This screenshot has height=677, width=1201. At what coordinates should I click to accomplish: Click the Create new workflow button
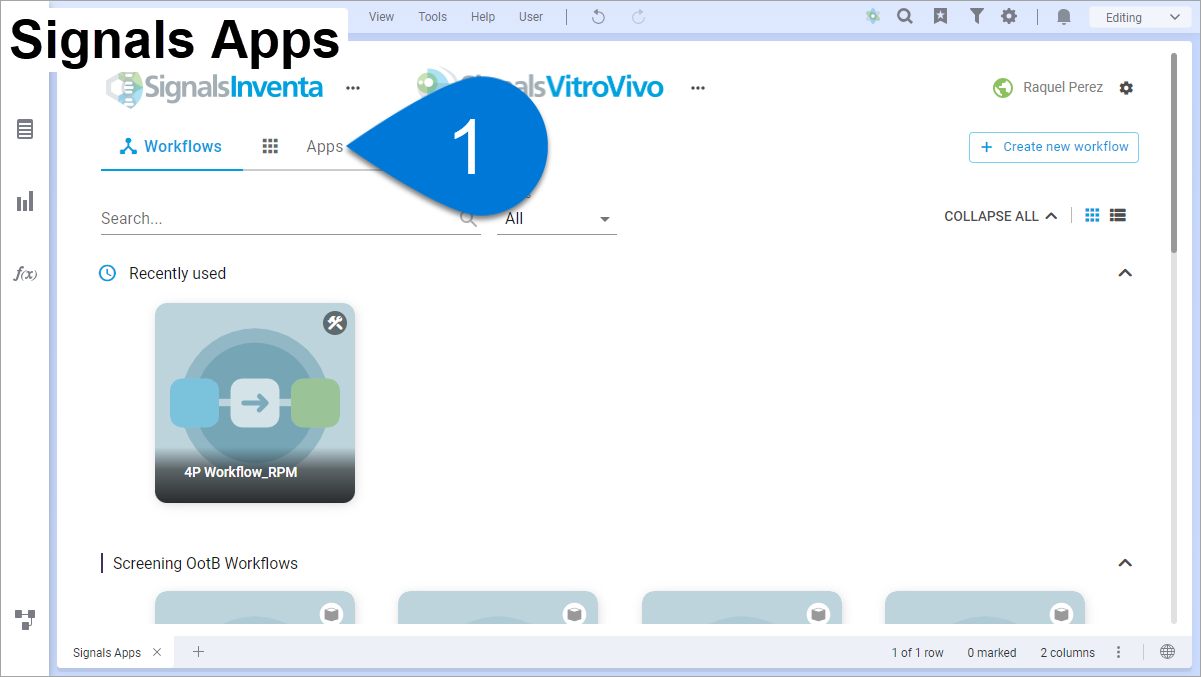pyautogui.click(x=1054, y=147)
